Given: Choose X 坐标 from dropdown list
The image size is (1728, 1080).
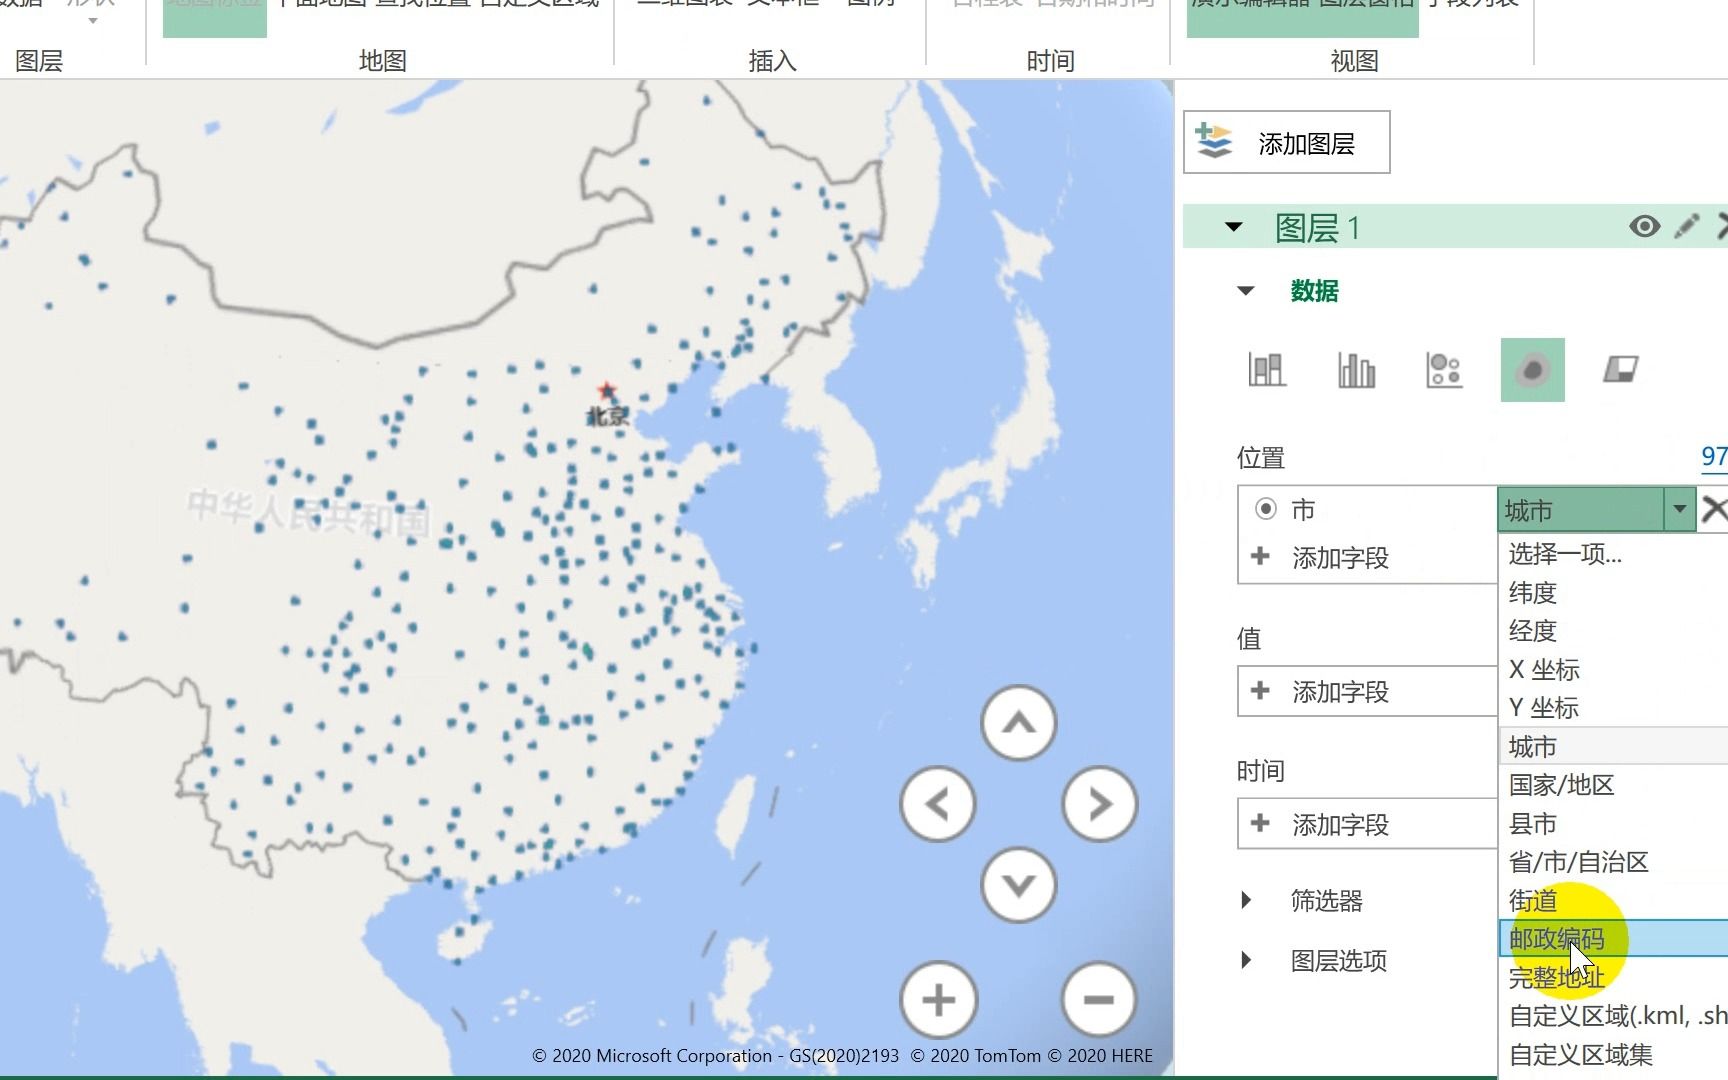Looking at the screenshot, I should [x=1613, y=670].
